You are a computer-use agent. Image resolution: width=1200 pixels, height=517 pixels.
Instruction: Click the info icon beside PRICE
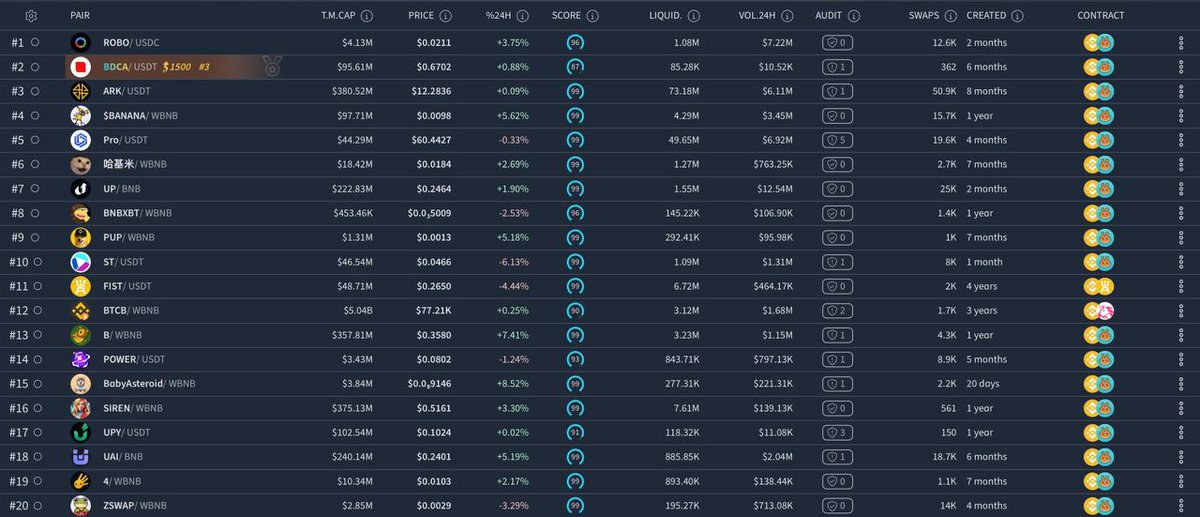[x=445, y=16]
